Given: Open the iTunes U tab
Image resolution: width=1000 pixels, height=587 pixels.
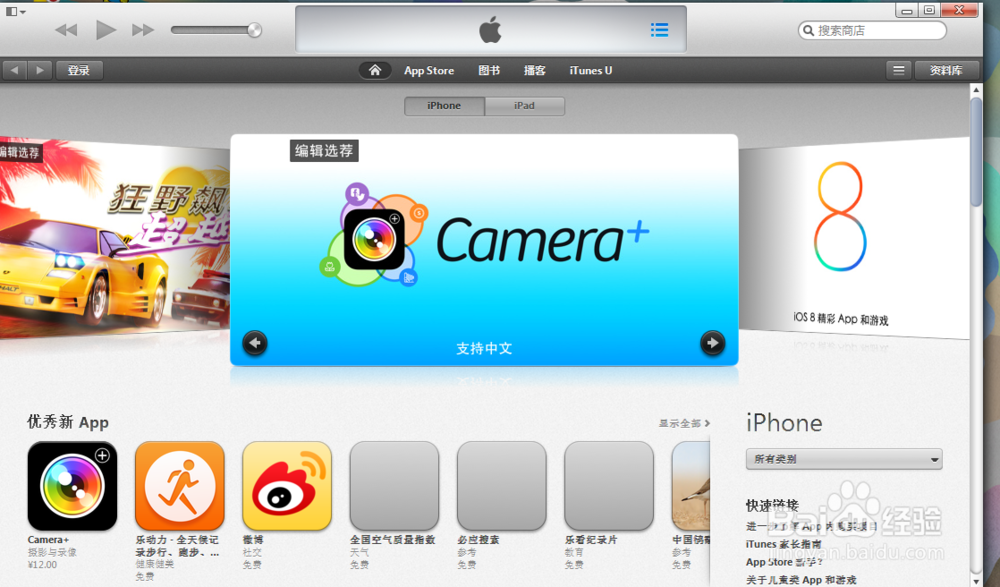Looking at the screenshot, I should point(591,70).
